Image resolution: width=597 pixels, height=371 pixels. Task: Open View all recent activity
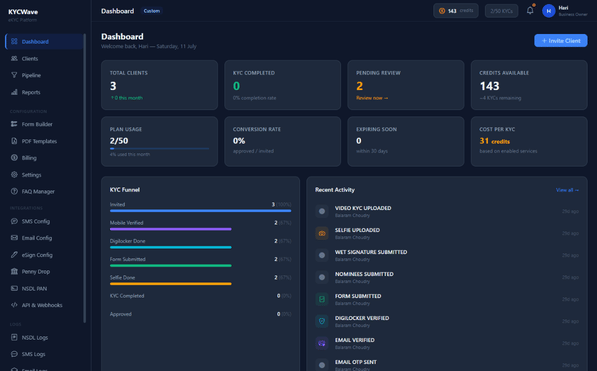point(567,190)
